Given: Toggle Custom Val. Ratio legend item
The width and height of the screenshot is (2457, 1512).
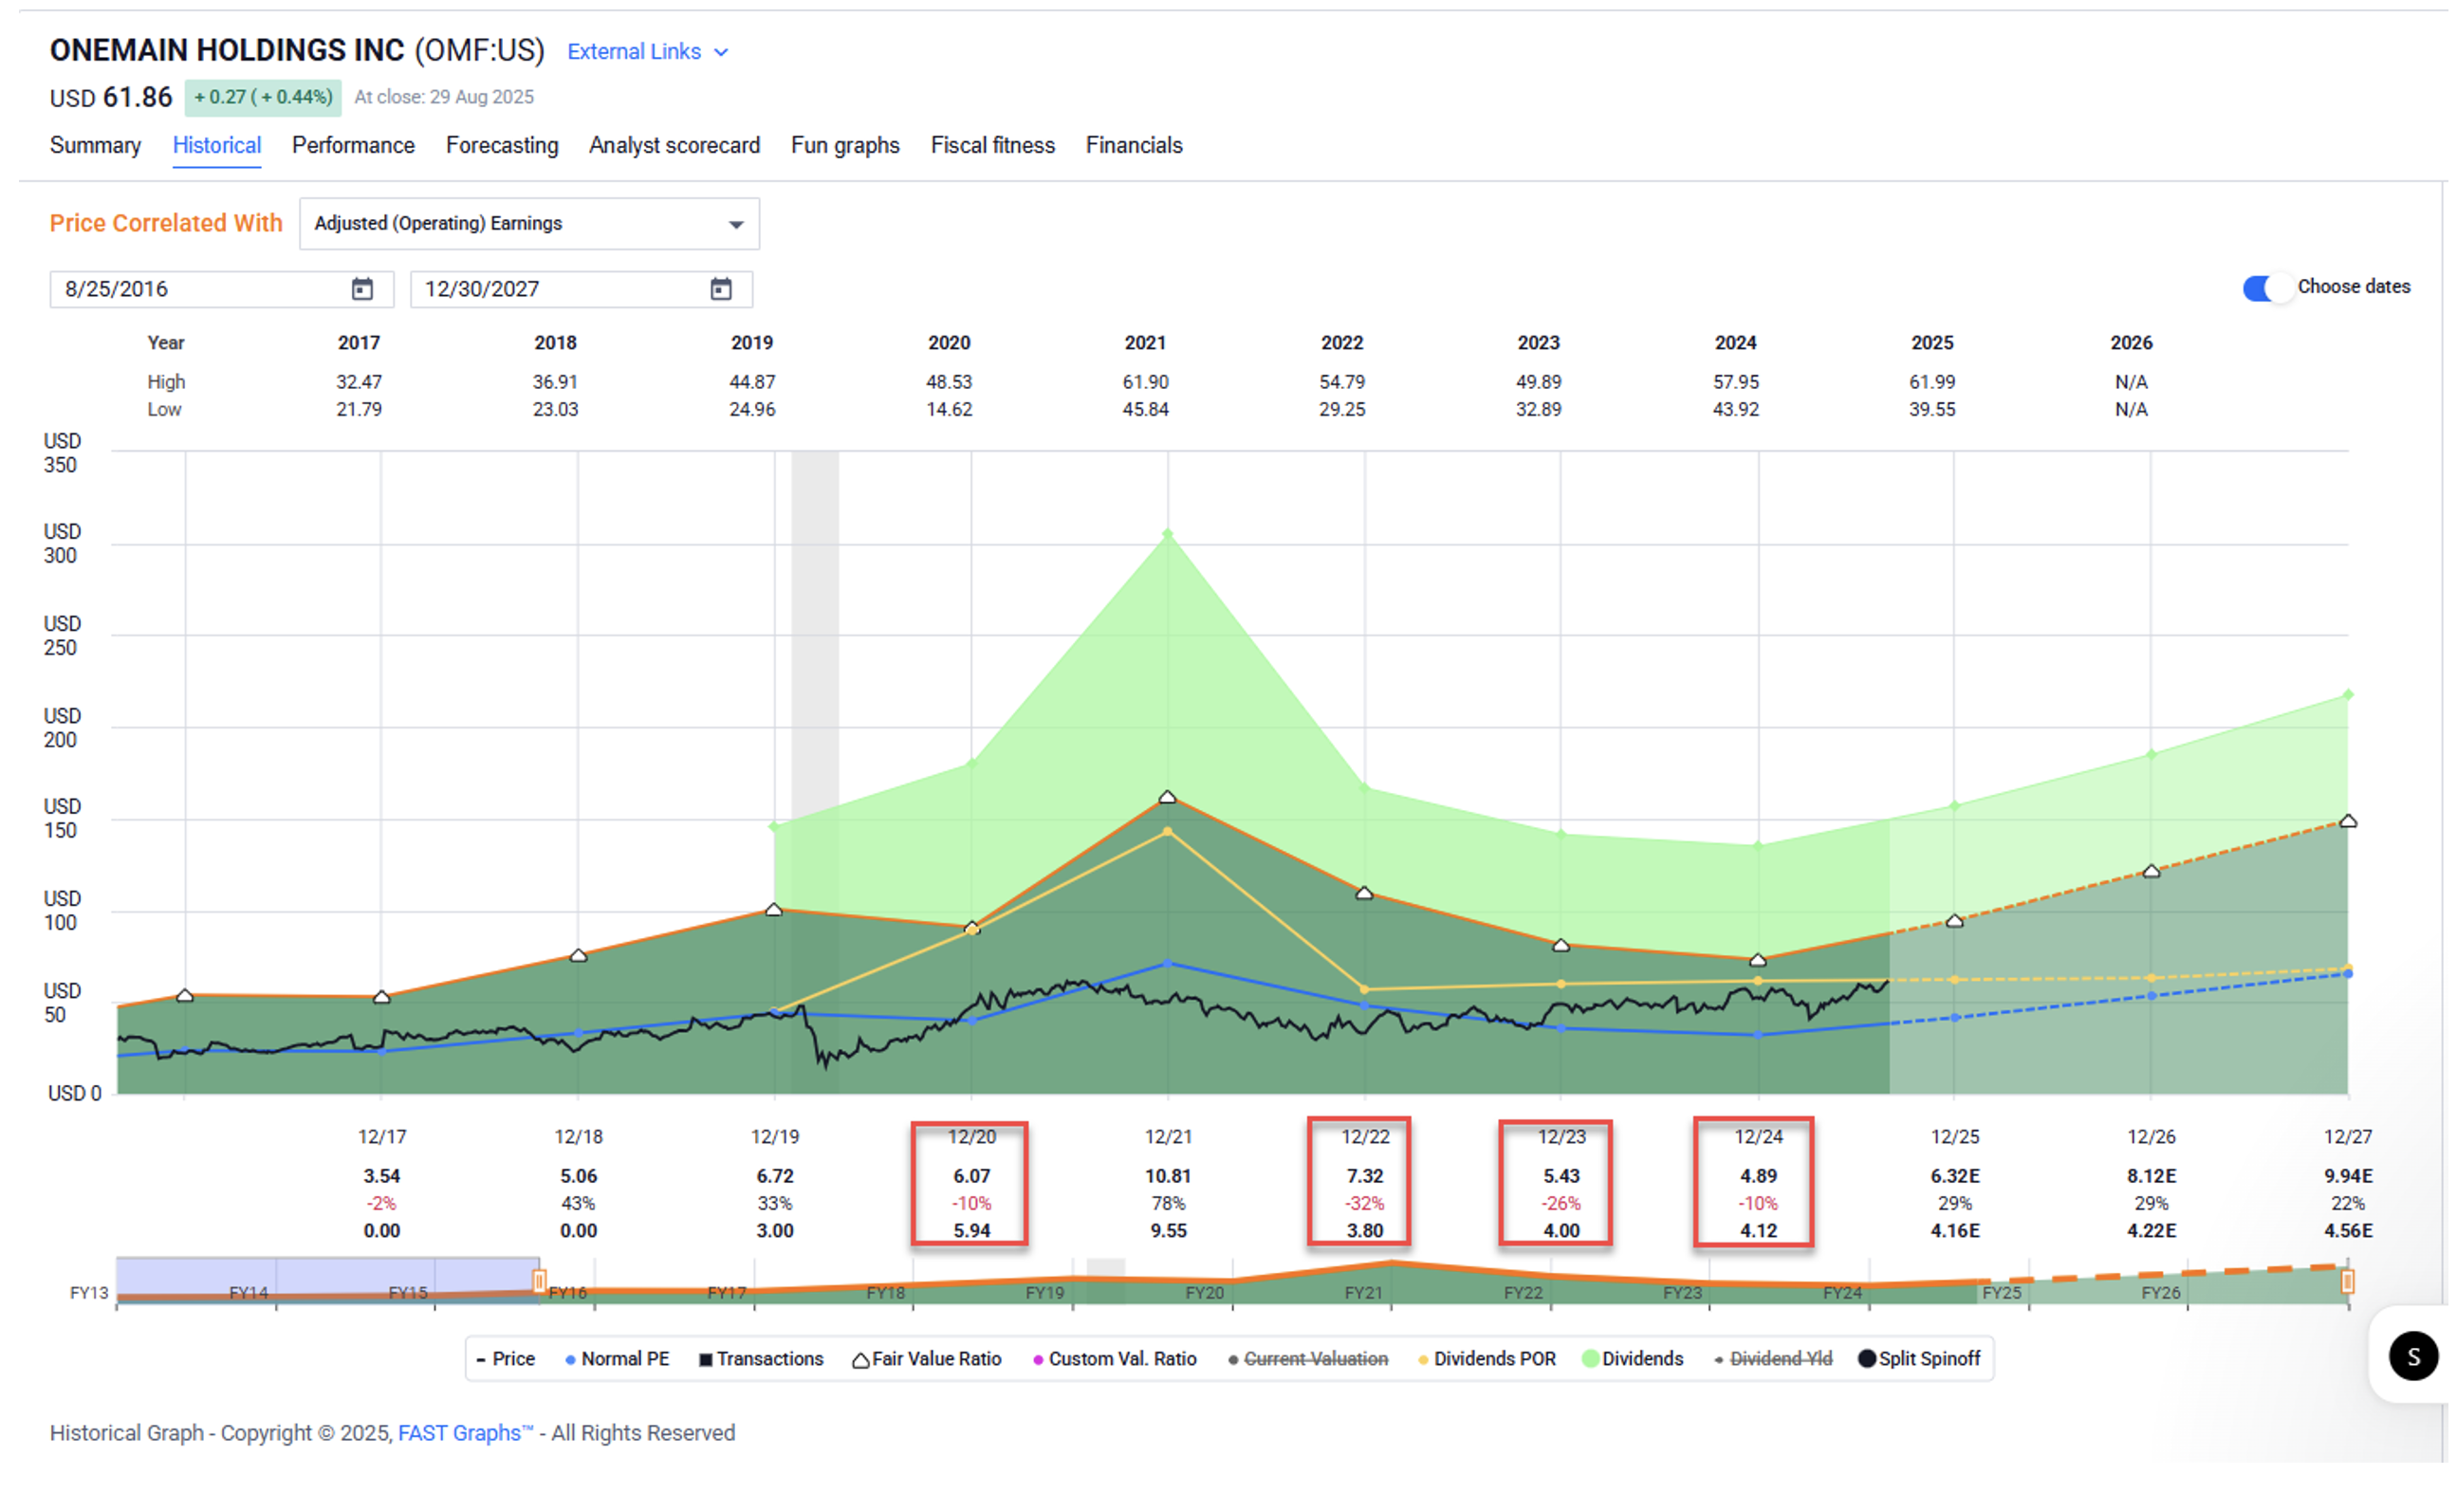Looking at the screenshot, I should [x=1115, y=1358].
